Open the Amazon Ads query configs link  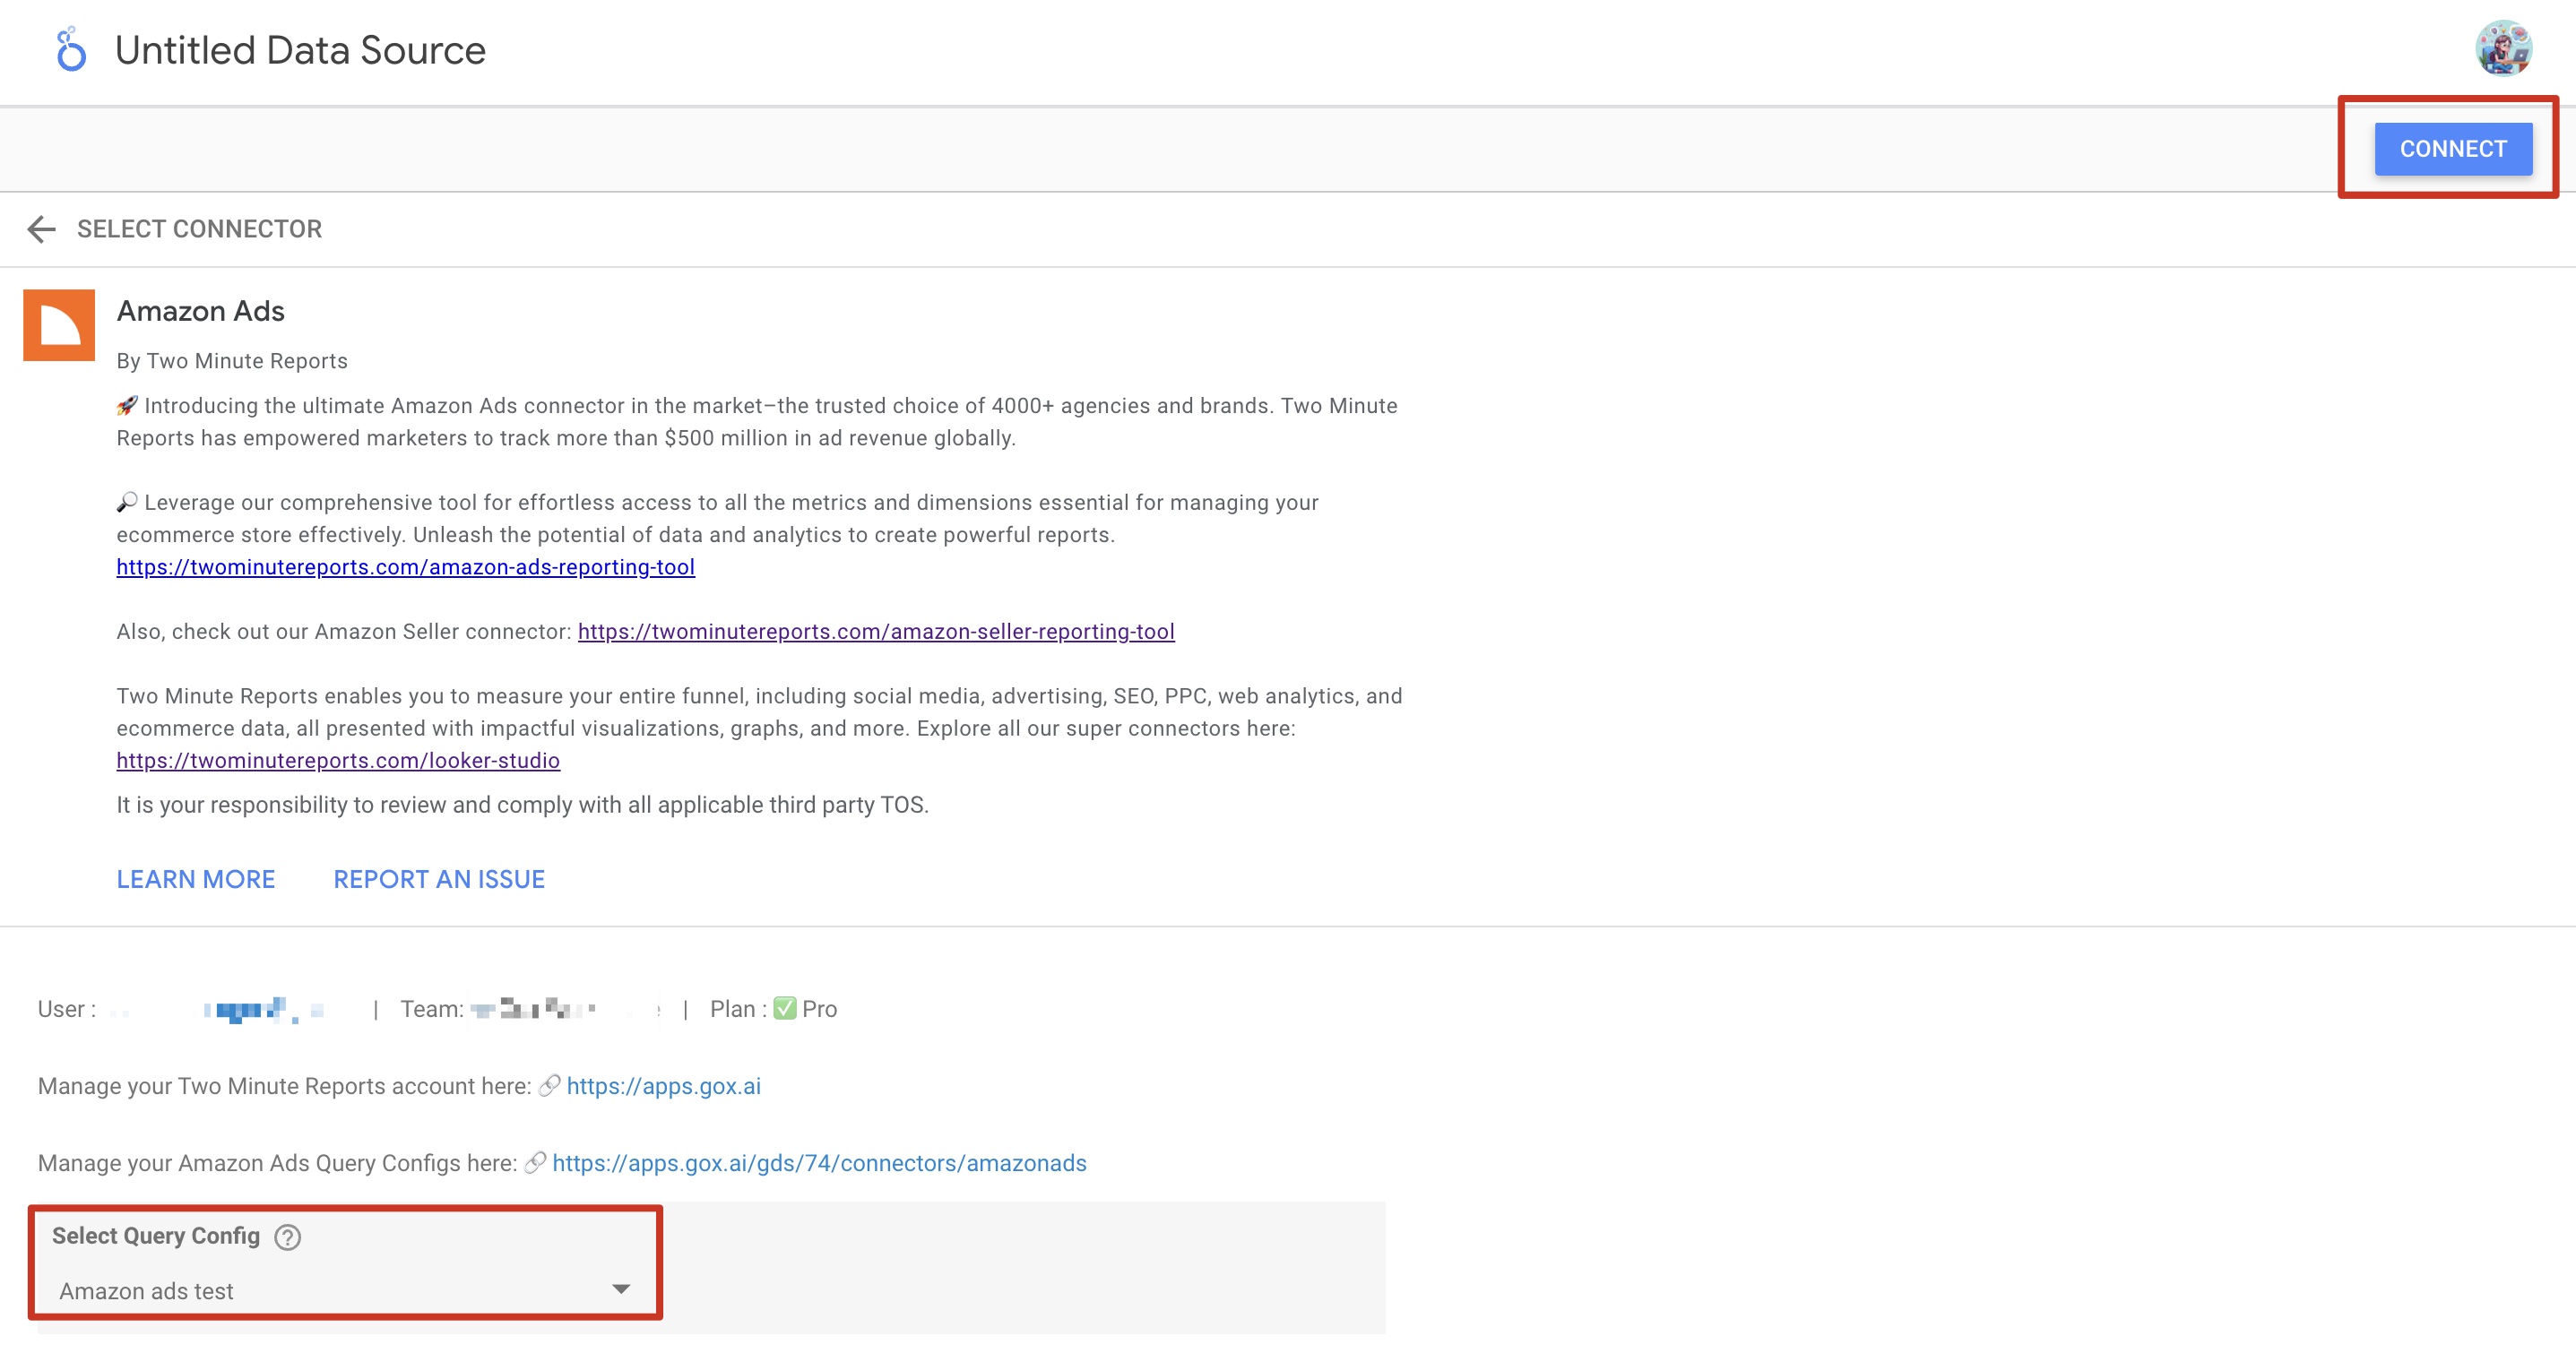[819, 1163]
